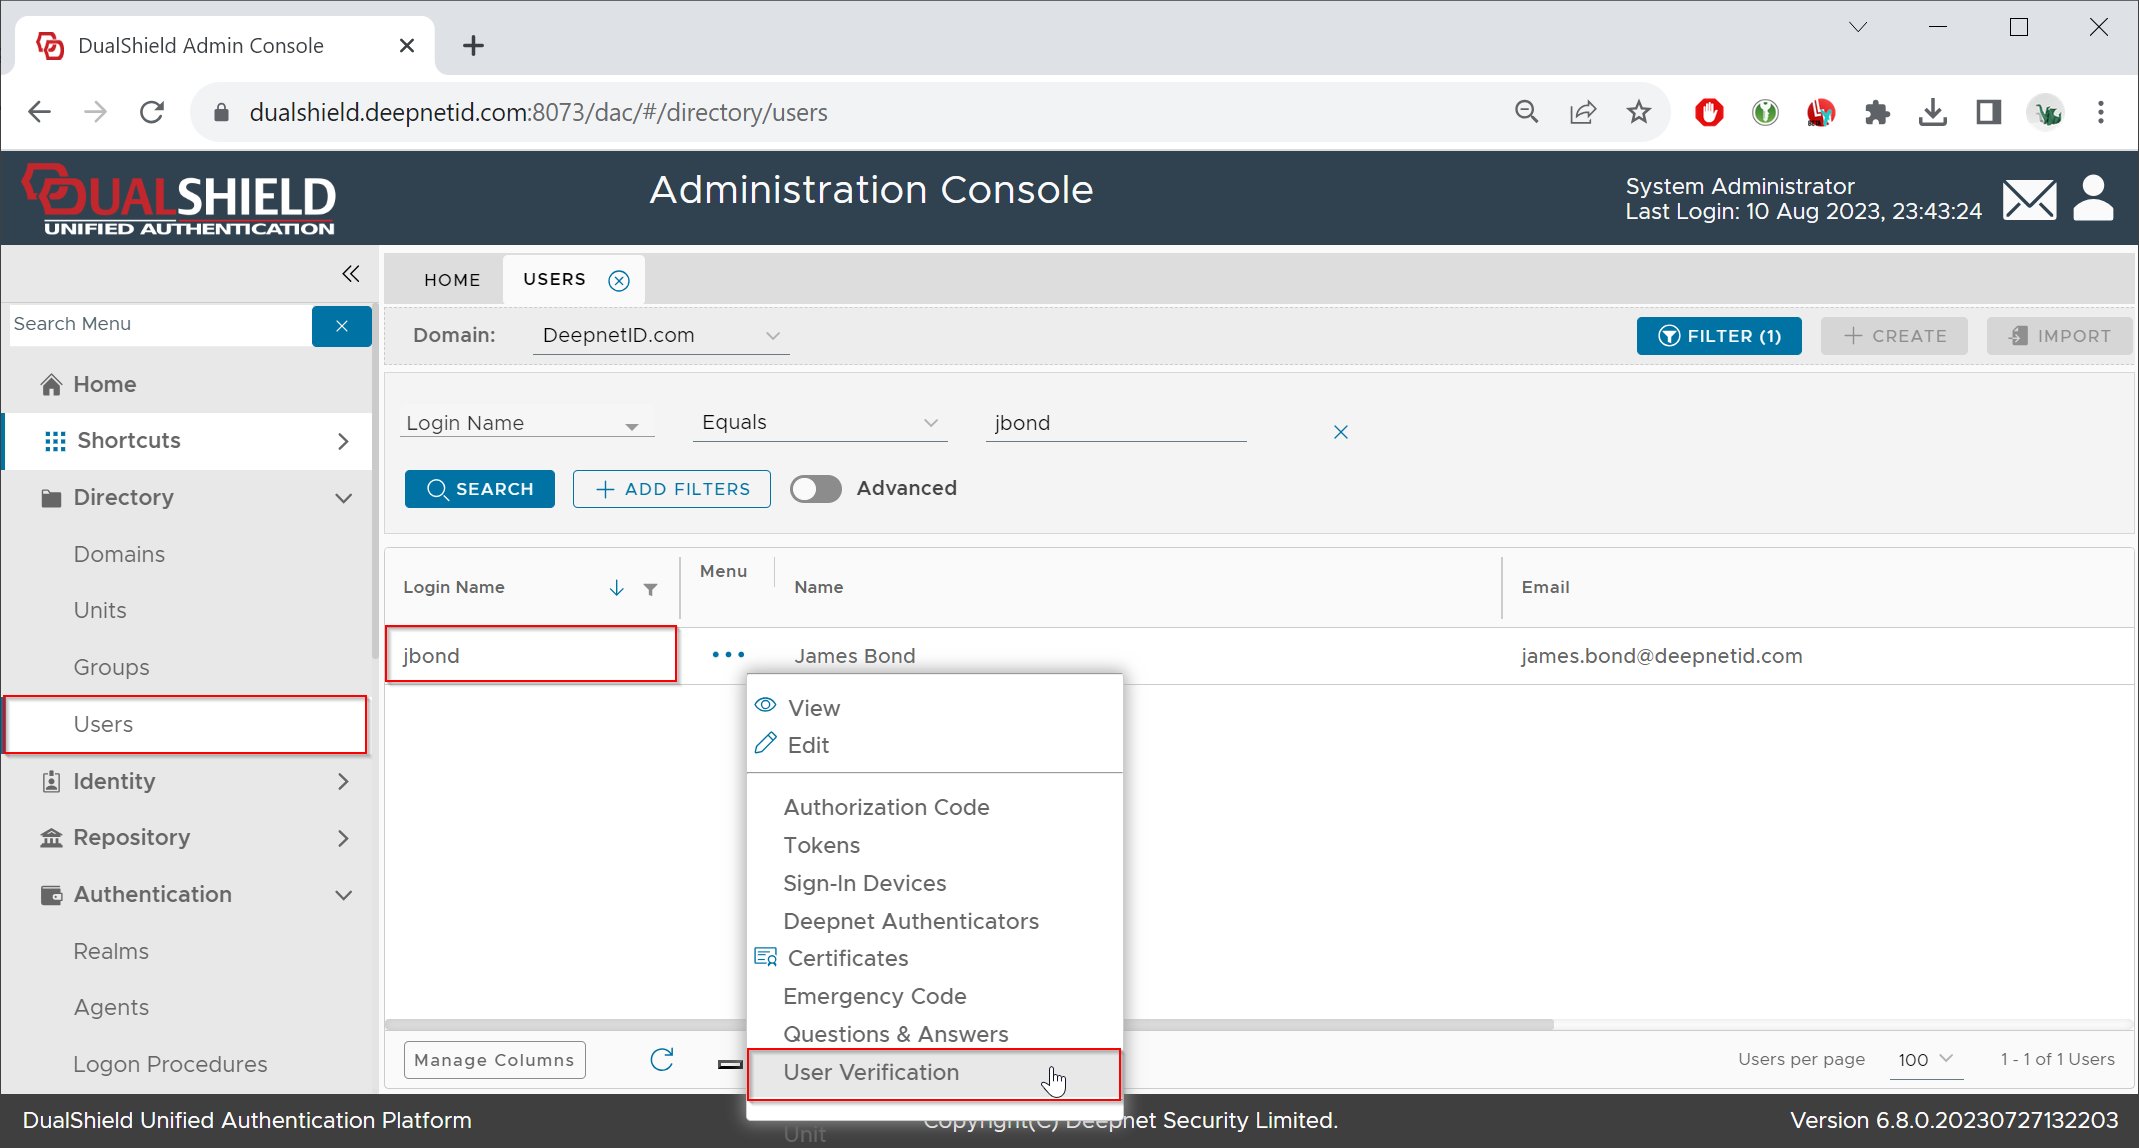Click the ADD FILTERS button
2139x1148 pixels.
[672, 489]
